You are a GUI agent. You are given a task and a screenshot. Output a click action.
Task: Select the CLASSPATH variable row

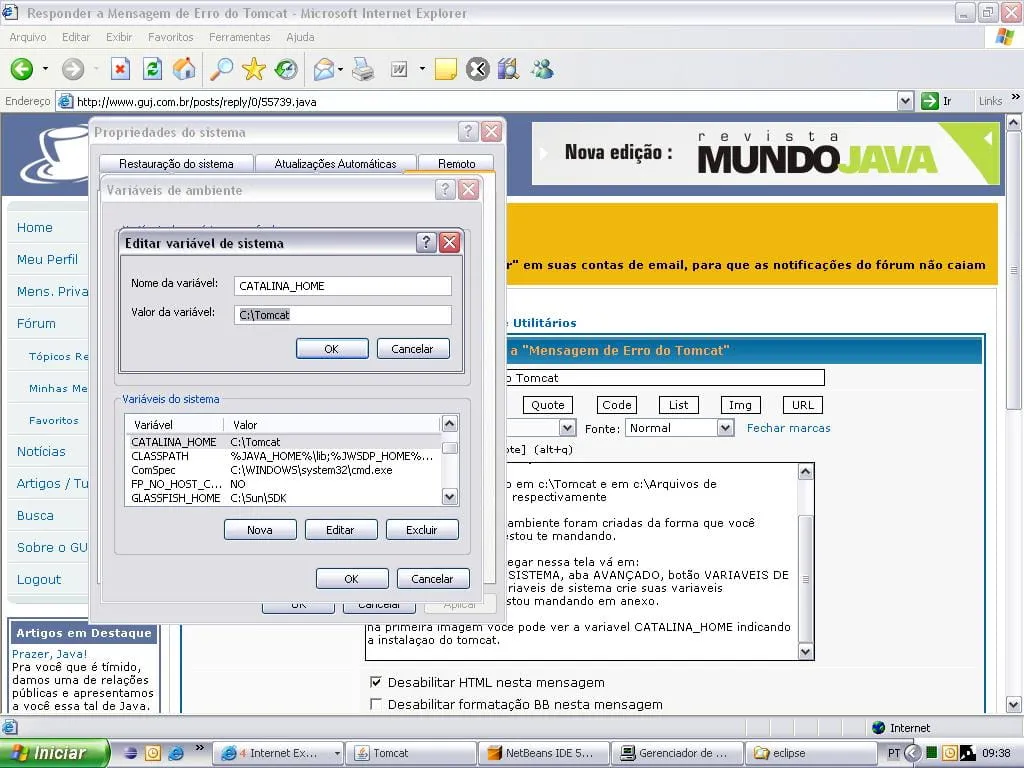pos(283,456)
